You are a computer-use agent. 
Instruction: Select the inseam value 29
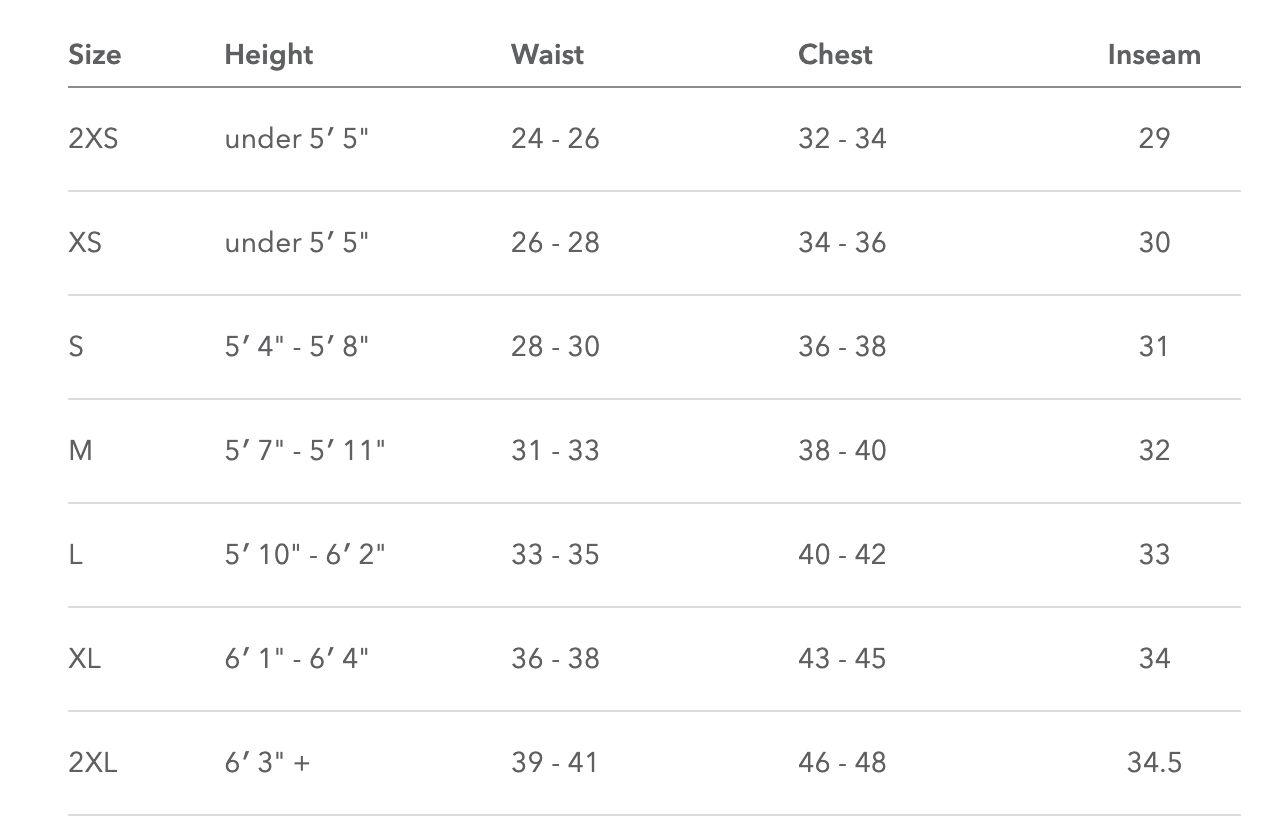(1154, 138)
